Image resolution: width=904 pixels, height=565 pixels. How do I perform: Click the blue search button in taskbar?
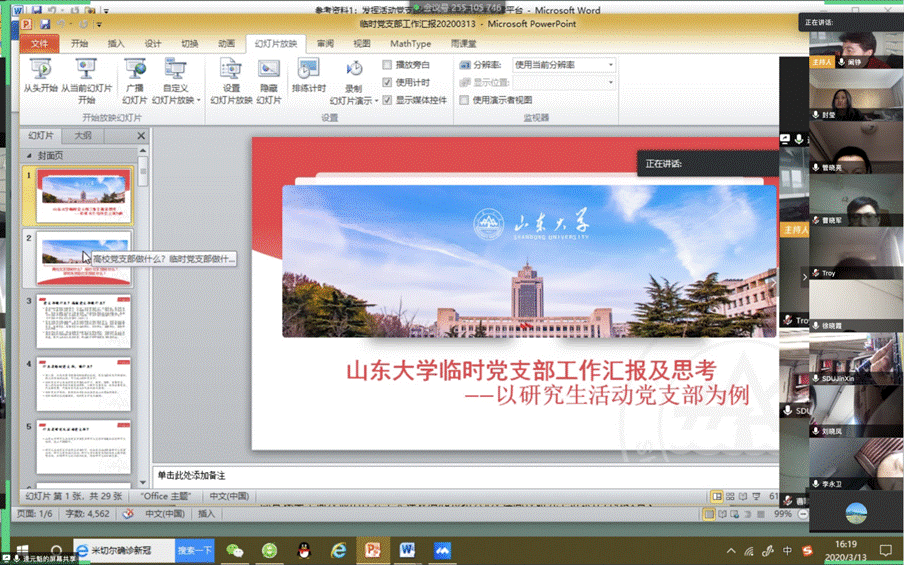pos(195,550)
